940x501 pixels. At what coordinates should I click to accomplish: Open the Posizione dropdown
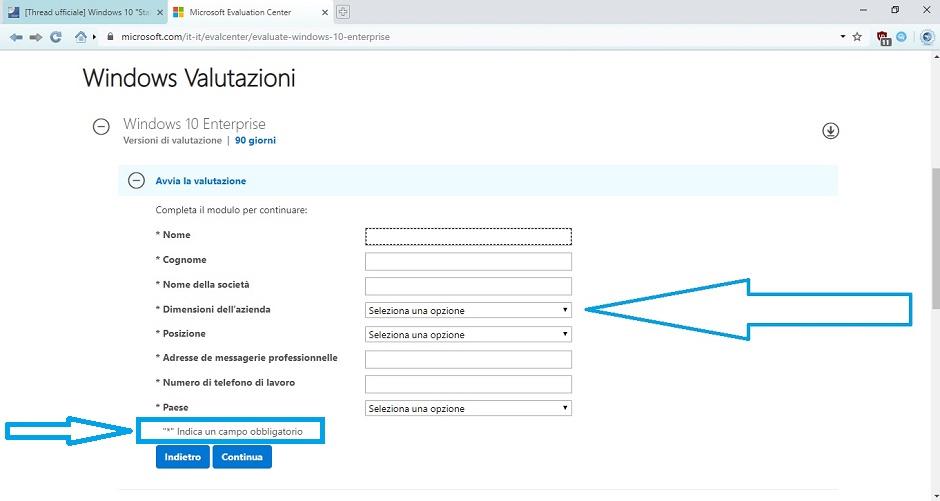(468, 334)
